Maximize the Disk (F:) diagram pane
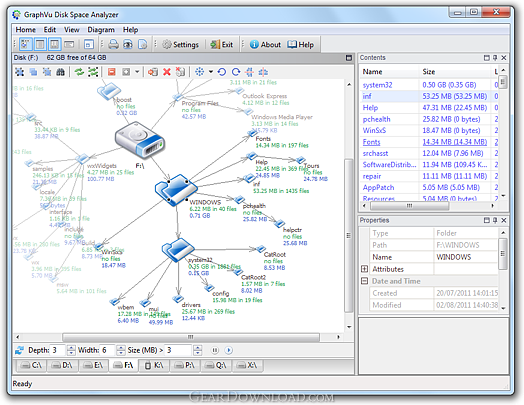The image size is (524, 405). click(349, 58)
